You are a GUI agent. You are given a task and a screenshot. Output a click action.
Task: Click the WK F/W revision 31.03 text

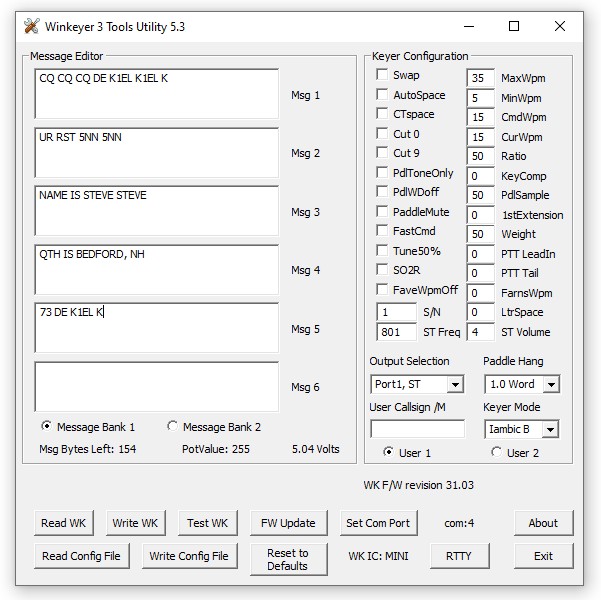coord(419,485)
